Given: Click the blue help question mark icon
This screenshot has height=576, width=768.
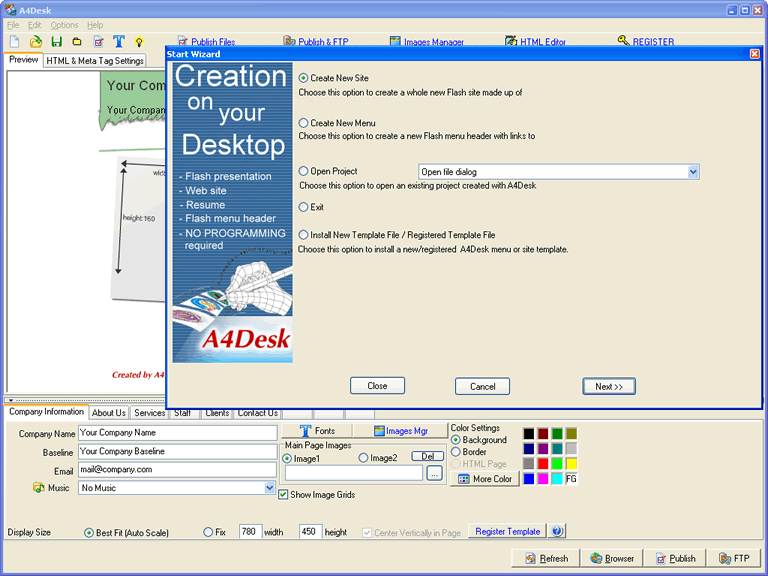Looking at the screenshot, I should pyautogui.click(x=557, y=531).
